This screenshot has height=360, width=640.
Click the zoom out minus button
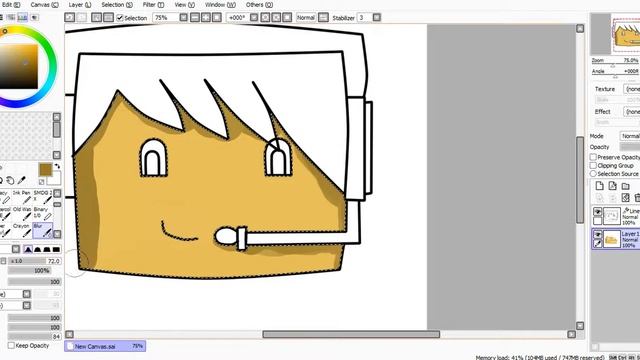click(195, 18)
